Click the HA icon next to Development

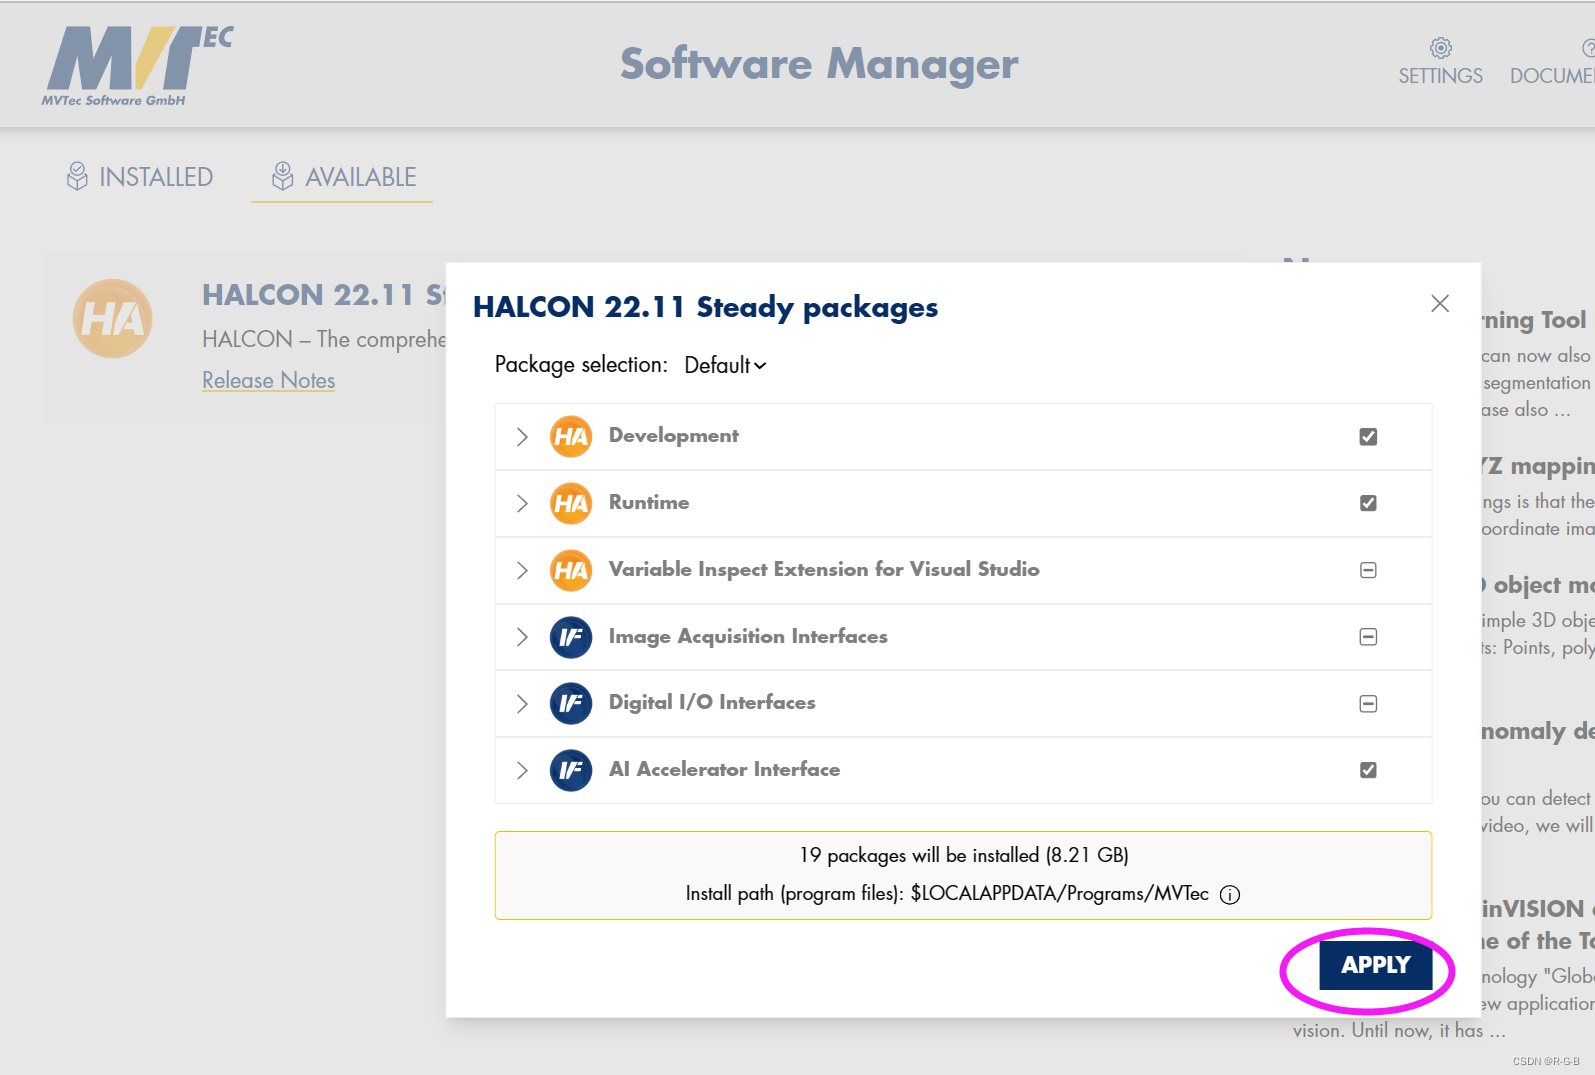click(571, 436)
